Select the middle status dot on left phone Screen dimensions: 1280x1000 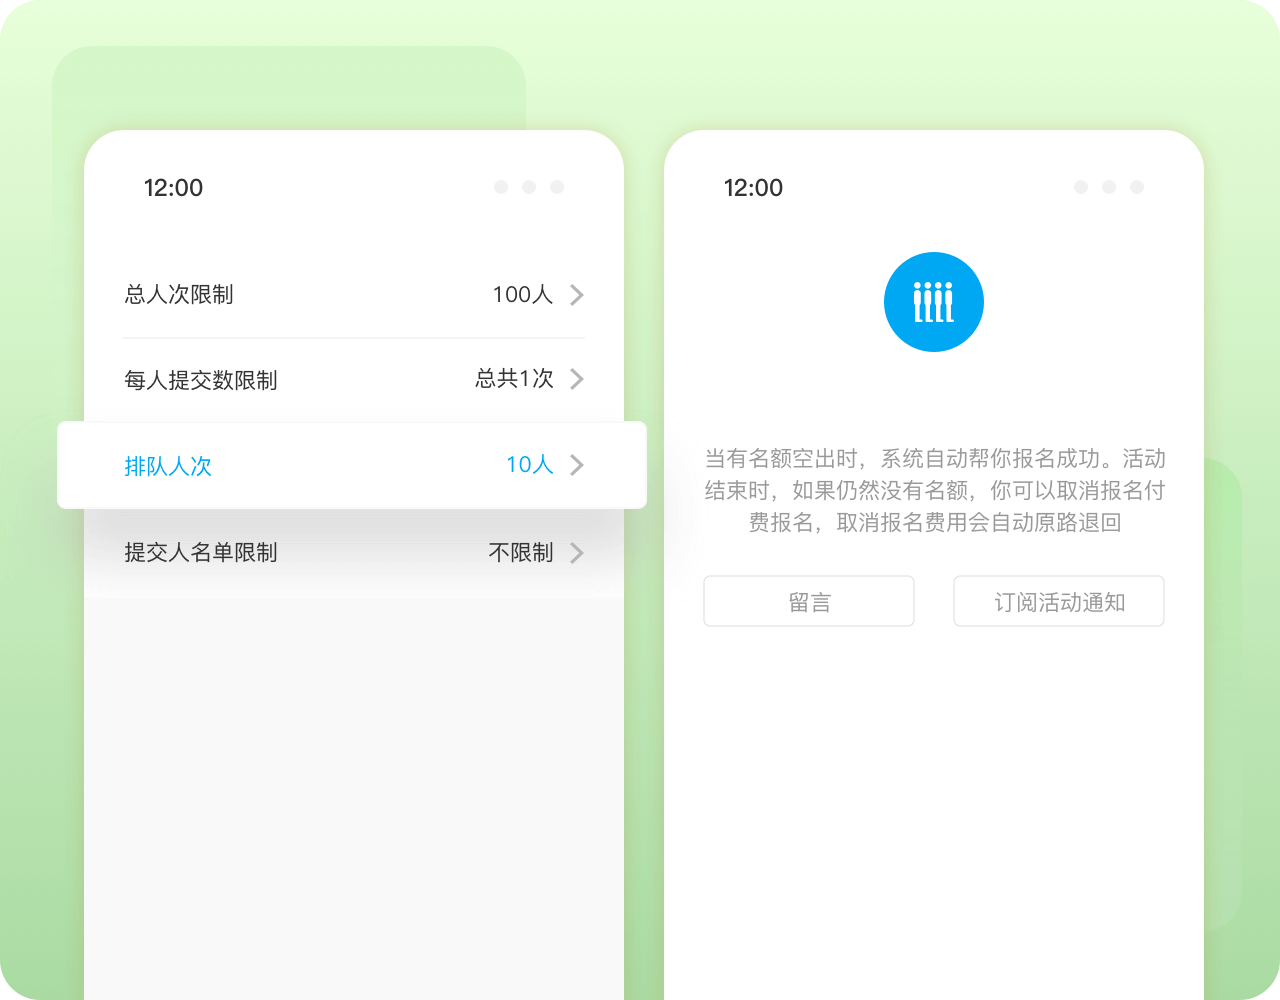528,187
